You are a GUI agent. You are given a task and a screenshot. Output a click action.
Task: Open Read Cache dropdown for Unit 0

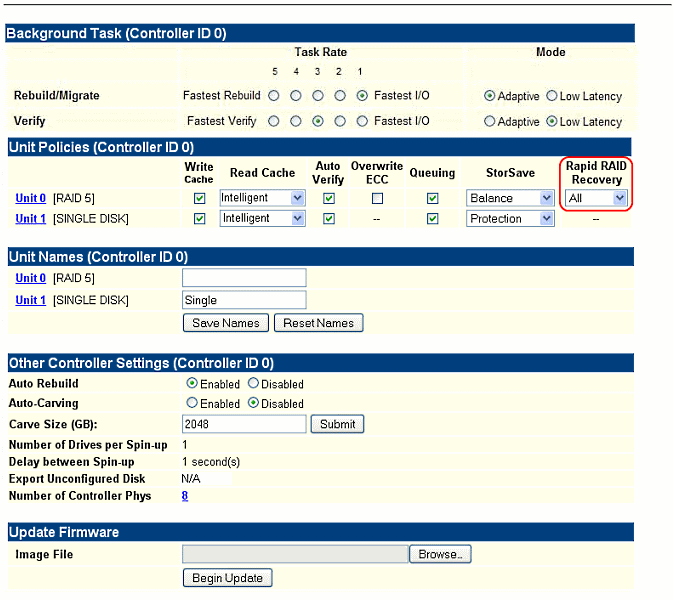[263, 198]
